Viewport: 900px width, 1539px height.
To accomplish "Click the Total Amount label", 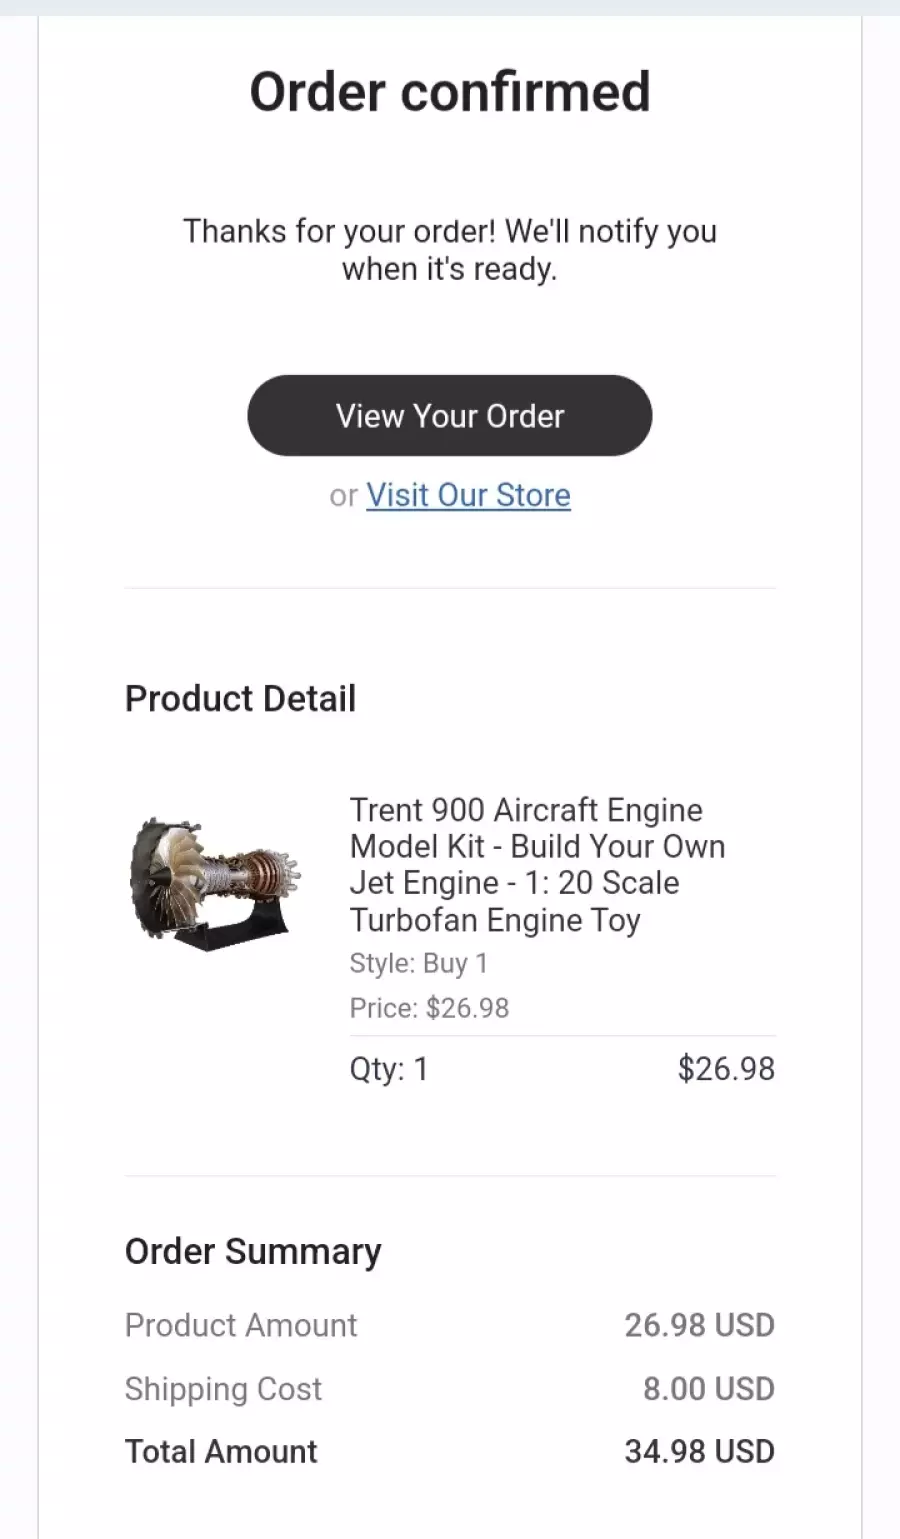I will click(221, 1451).
